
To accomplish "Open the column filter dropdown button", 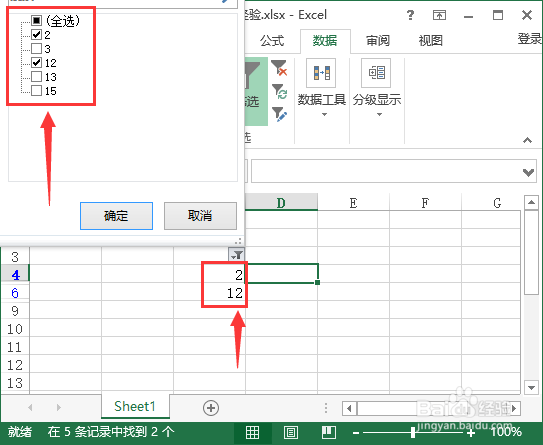I will [x=237, y=255].
